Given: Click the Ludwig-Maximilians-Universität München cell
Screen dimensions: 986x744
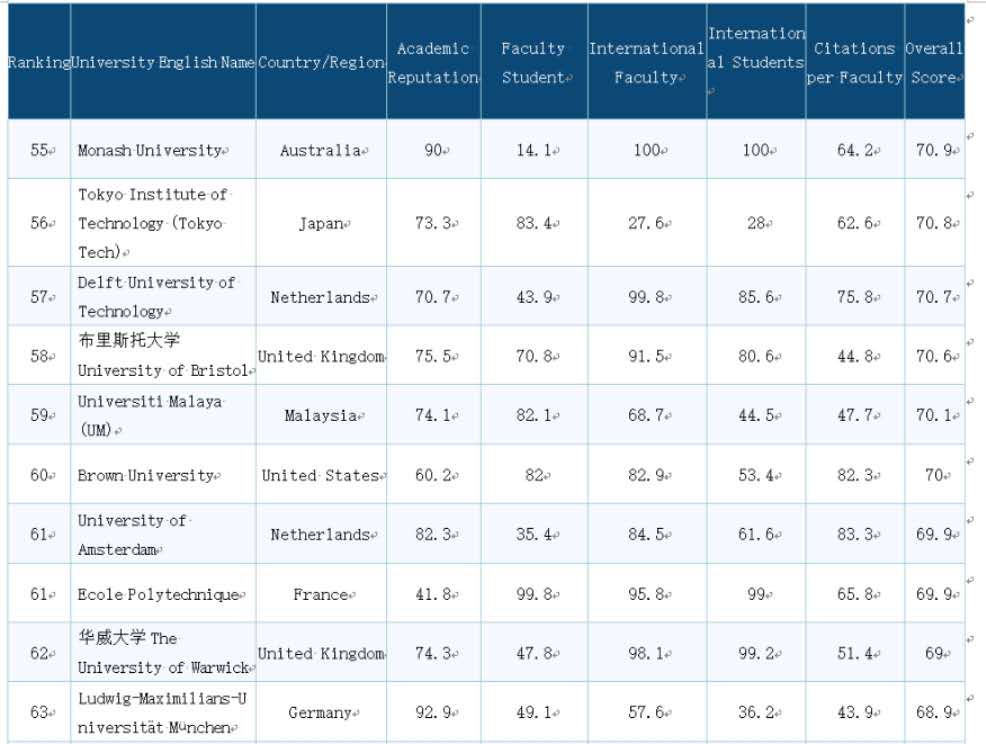Looking at the screenshot, I should pos(162,713).
